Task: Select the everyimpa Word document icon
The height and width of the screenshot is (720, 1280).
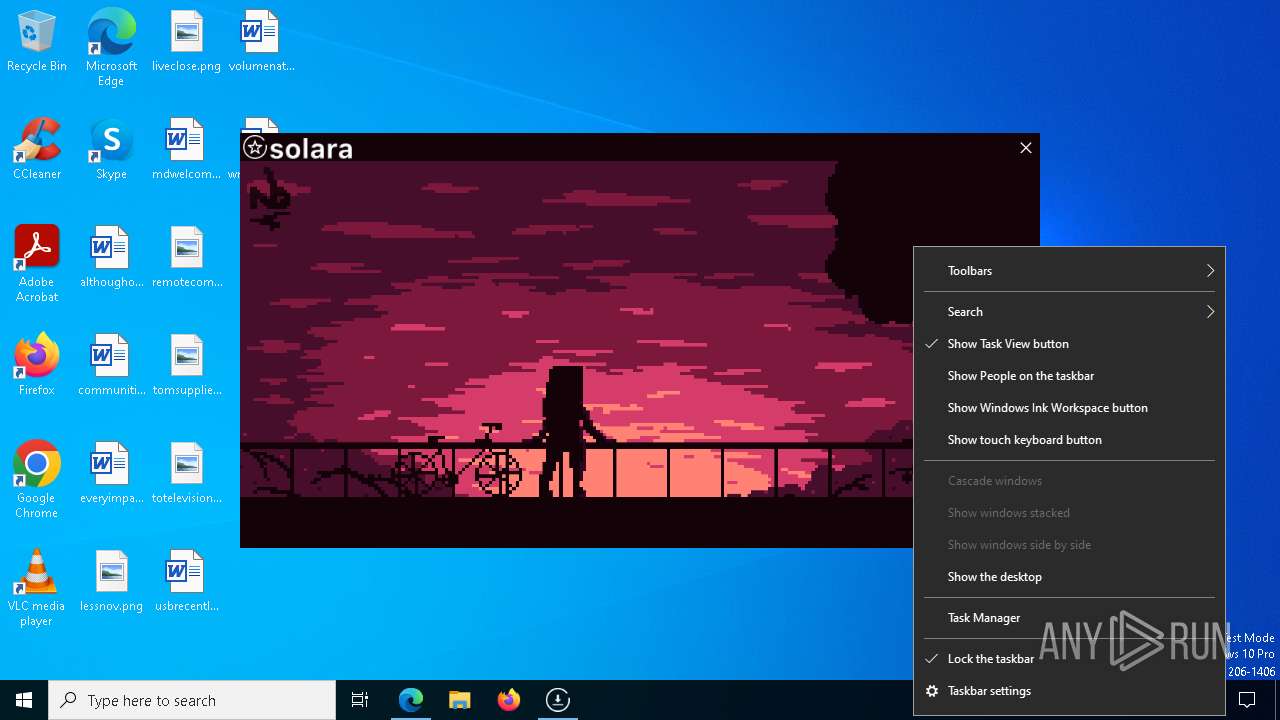Action: point(111,474)
